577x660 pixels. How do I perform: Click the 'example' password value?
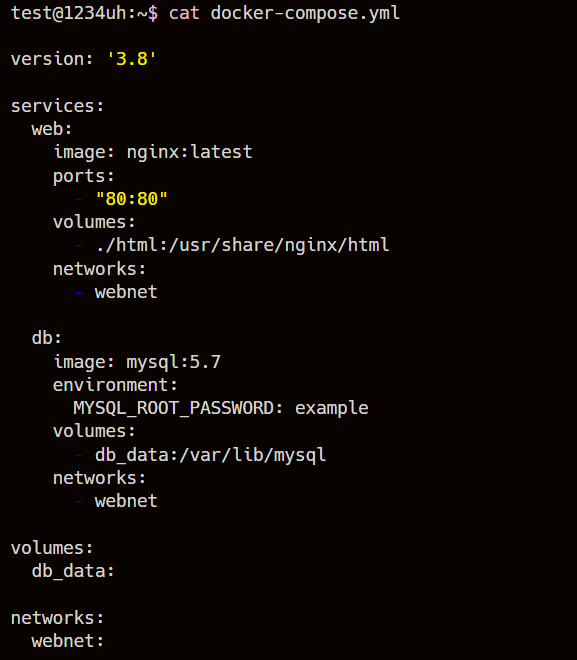coord(331,409)
